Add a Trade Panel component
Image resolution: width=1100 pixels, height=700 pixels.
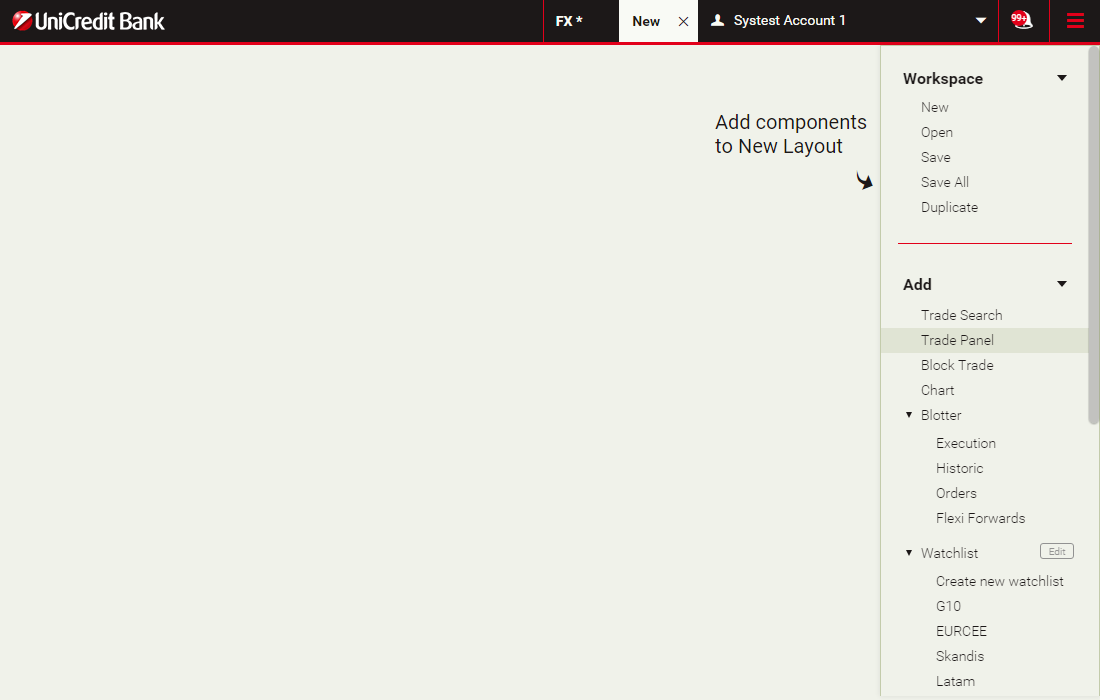[957, 340]
